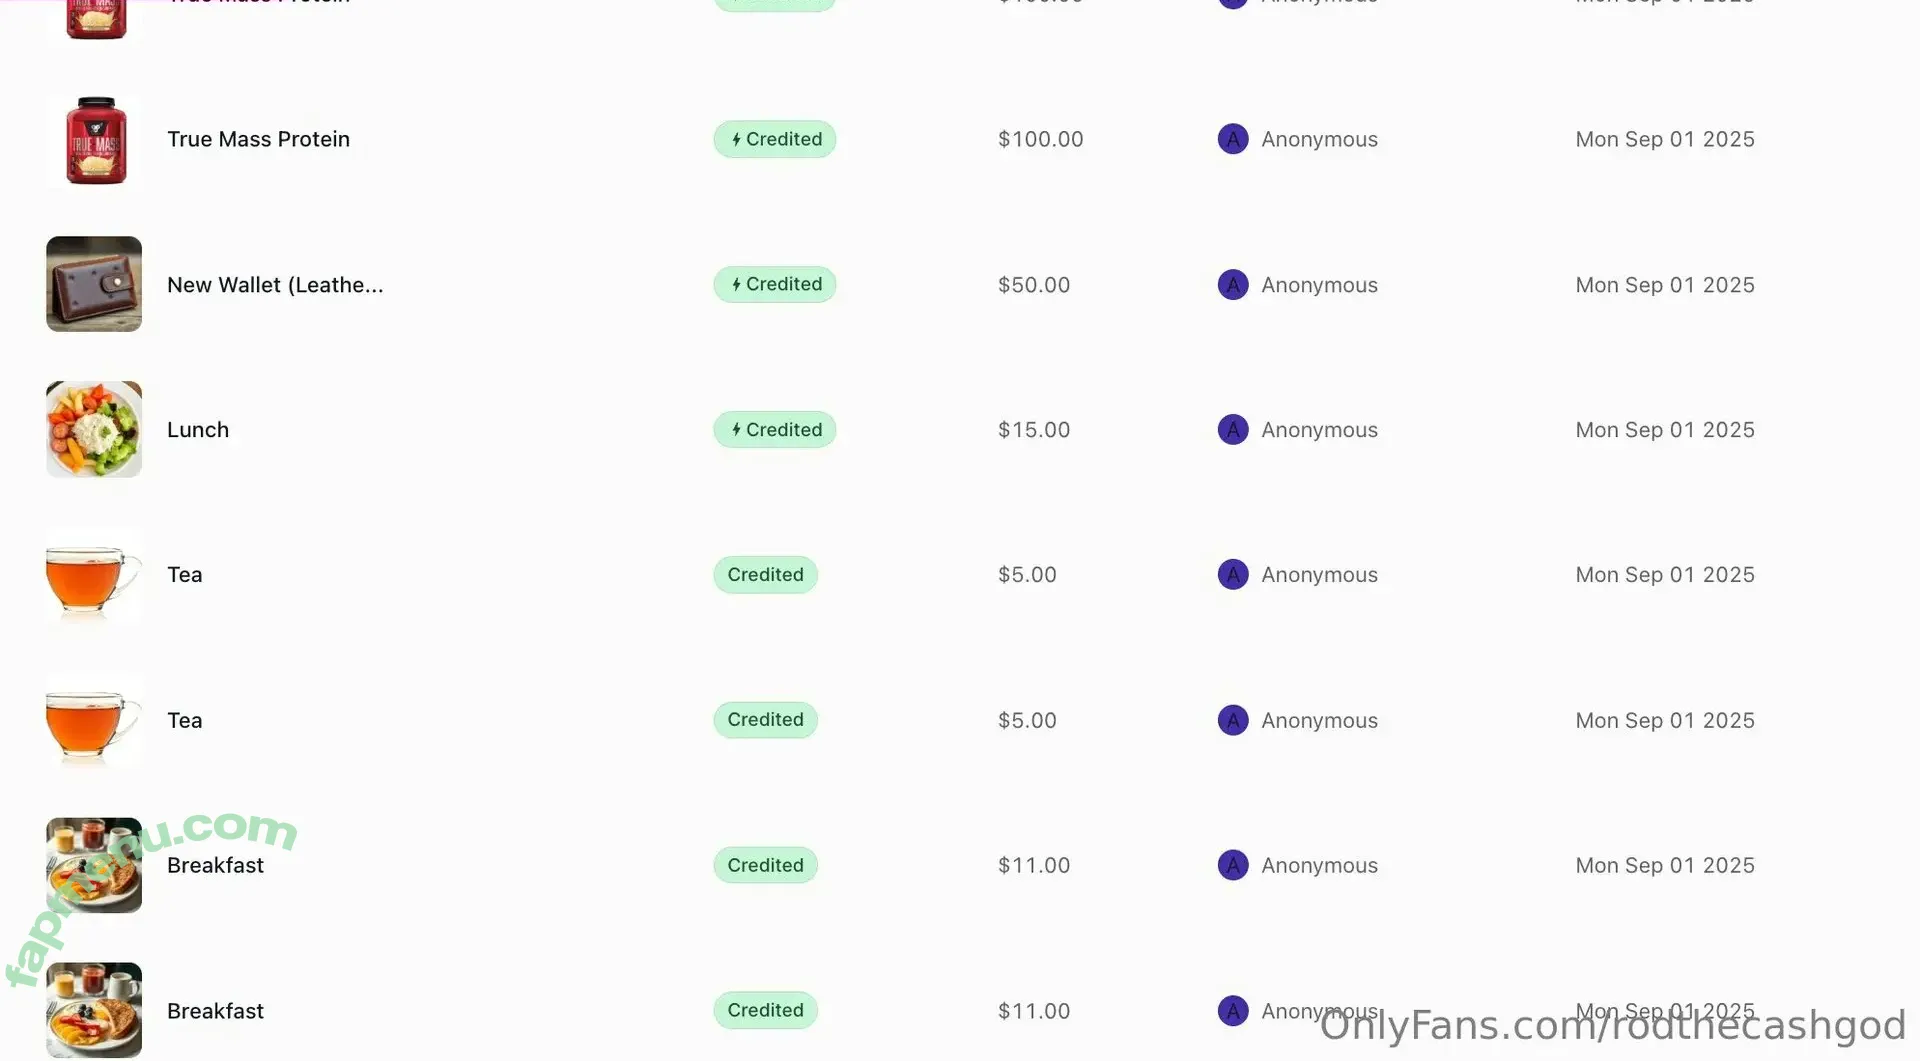Open the leather wallet thumbnail
1920x1061 pixels.
[x=94, y=284]
